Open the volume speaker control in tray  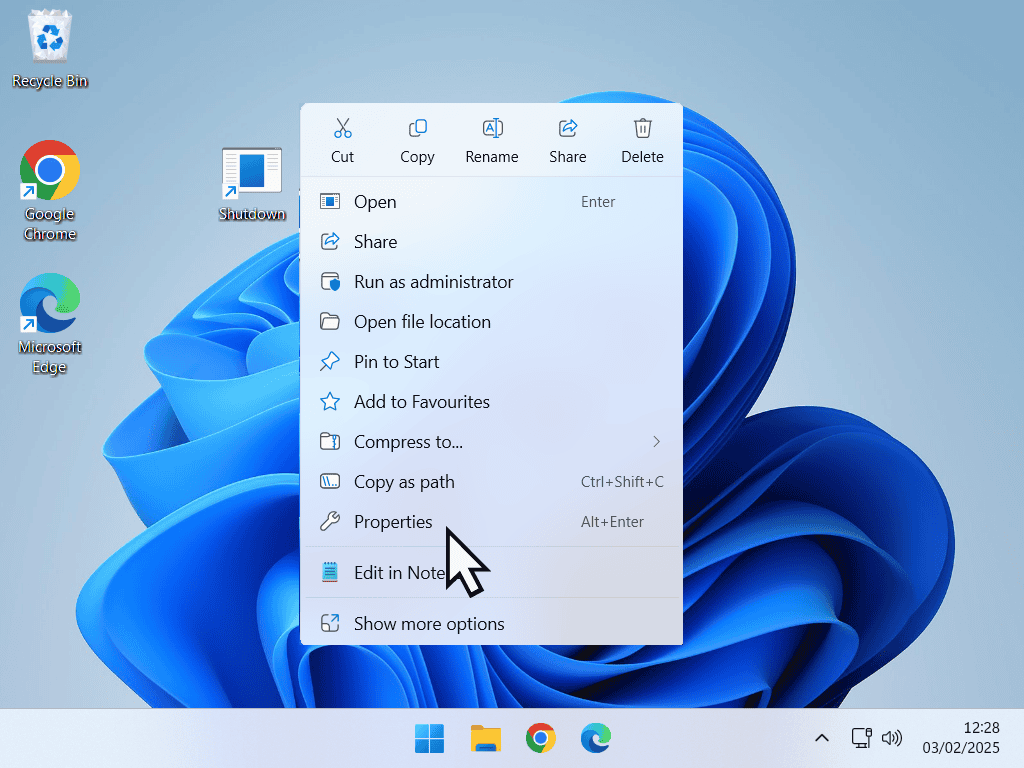891,739
